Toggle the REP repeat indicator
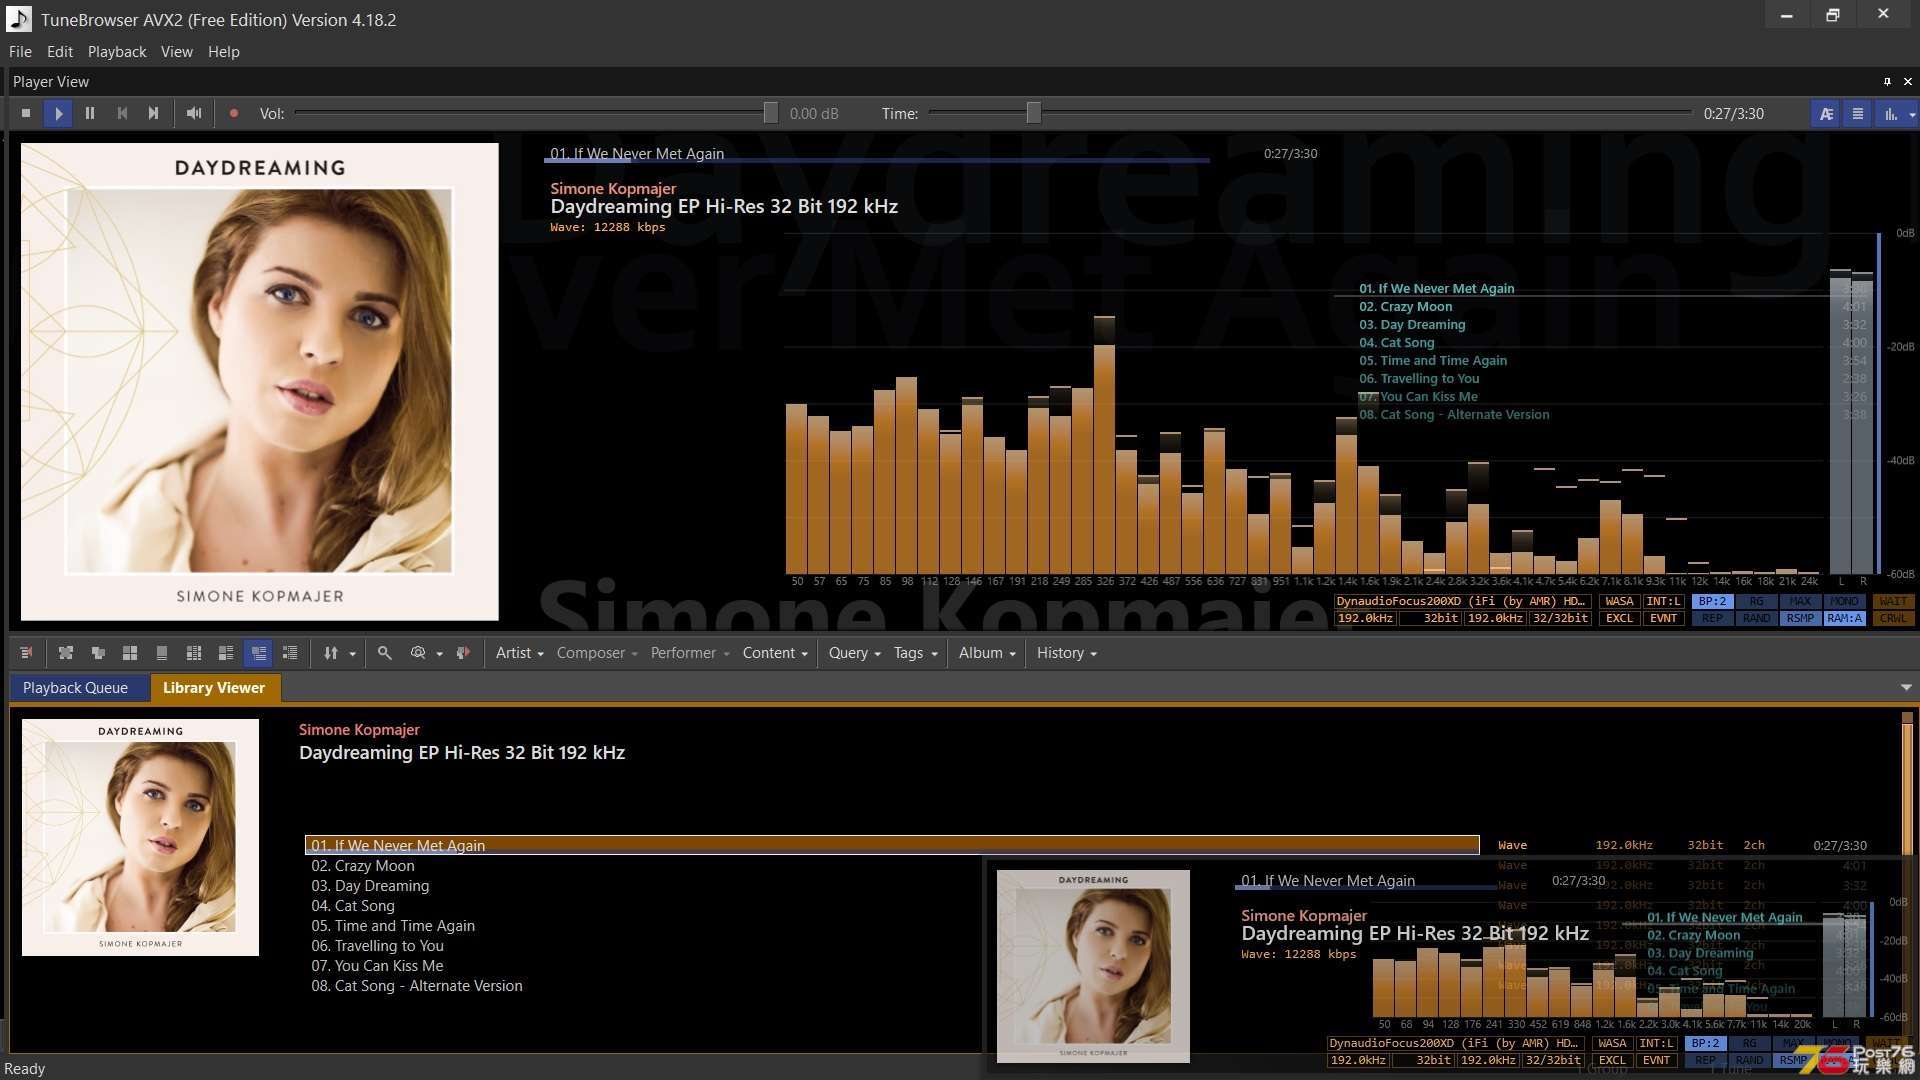Image resolution: width=1920 pixels, height=1080 pixels. [1712, 618]
